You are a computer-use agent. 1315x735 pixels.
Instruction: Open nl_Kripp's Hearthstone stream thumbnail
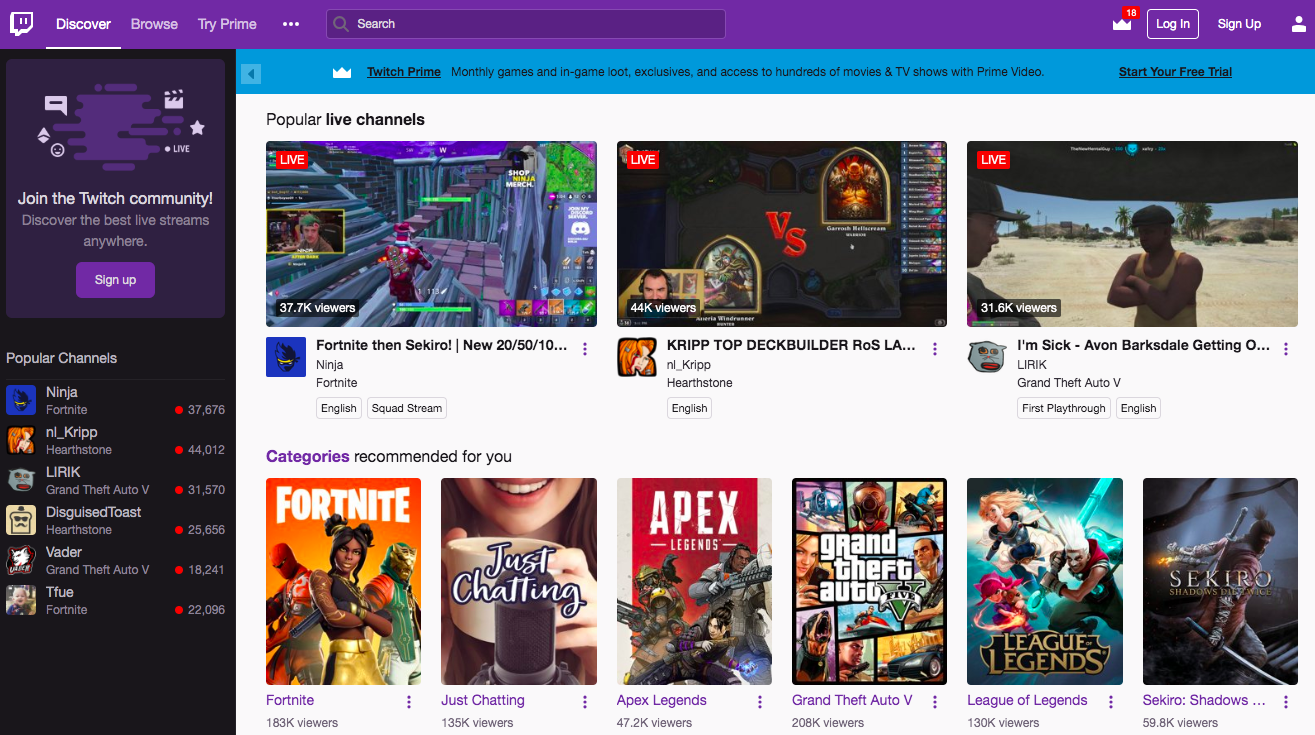[x=782, y=234]
